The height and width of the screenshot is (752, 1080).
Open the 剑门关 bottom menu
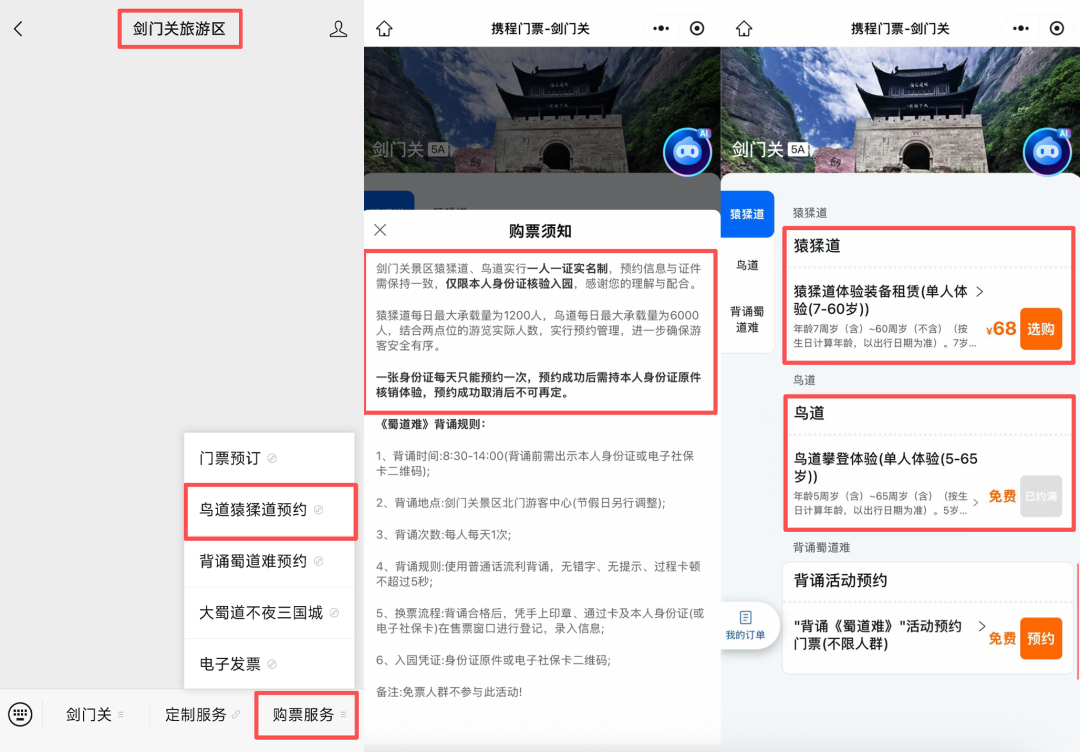click(x=95, y=715)
